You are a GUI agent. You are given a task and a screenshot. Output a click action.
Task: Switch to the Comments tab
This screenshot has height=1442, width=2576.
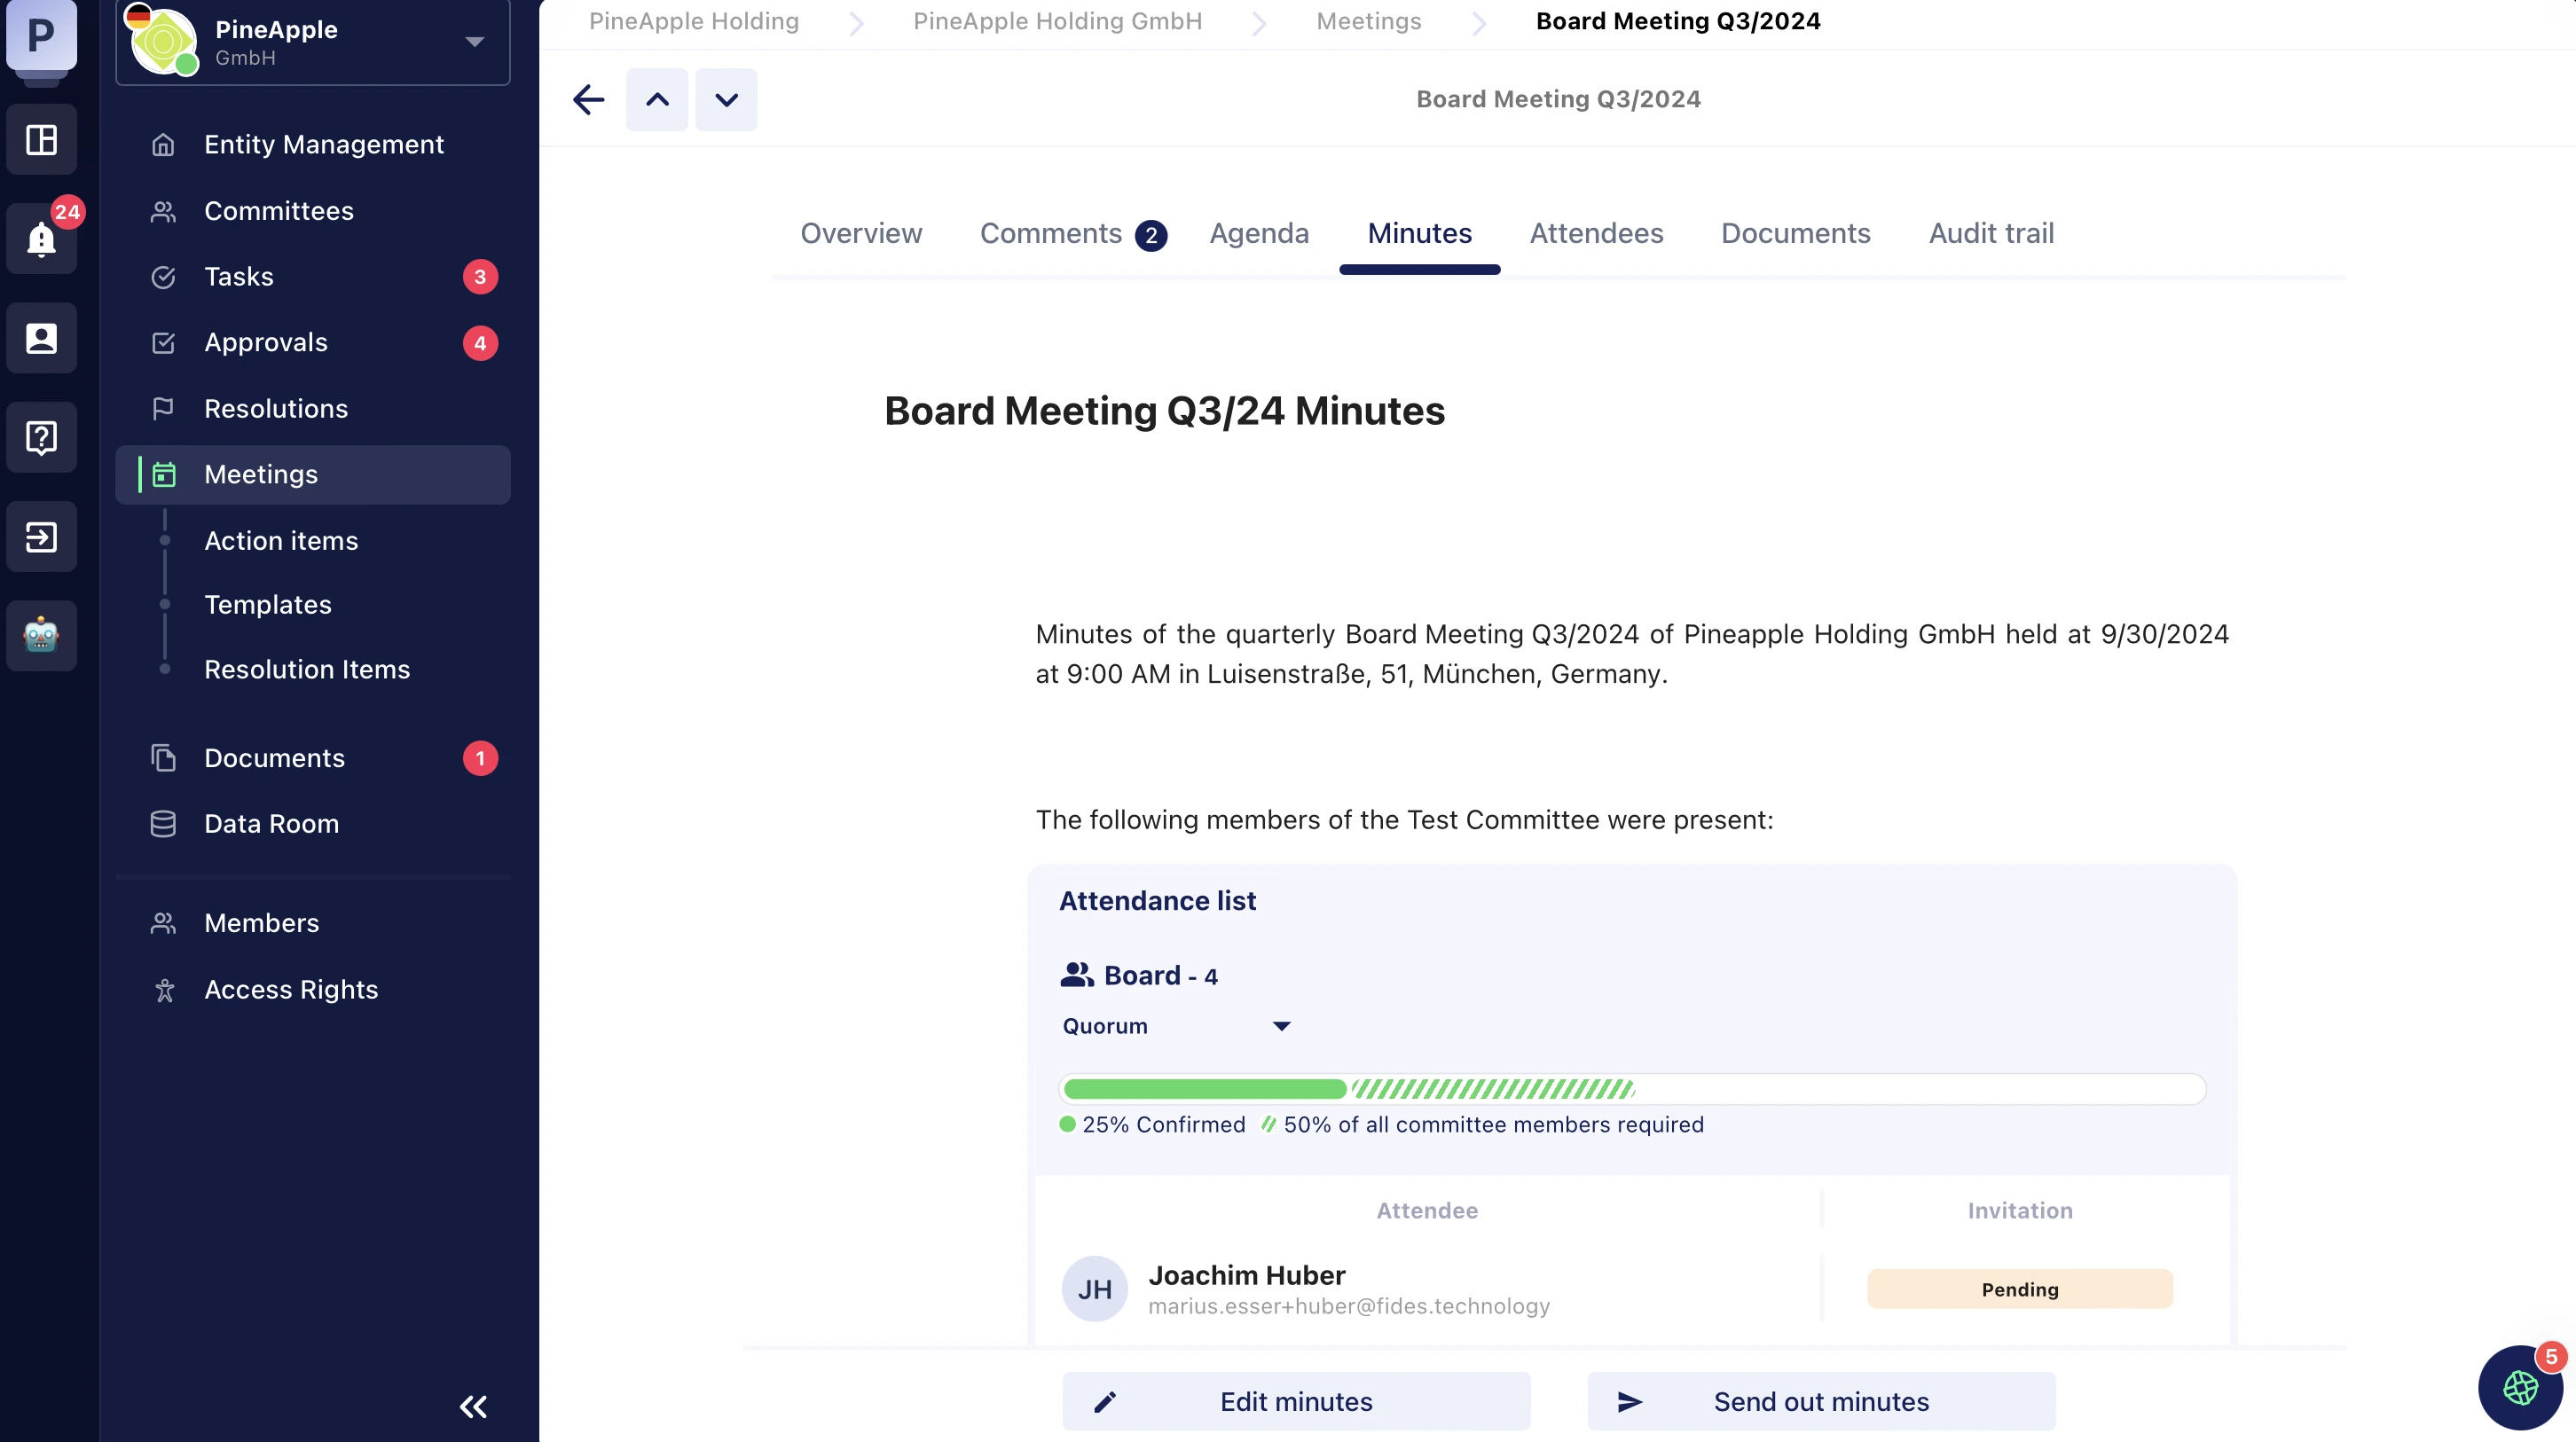(x=1073, y=234)
